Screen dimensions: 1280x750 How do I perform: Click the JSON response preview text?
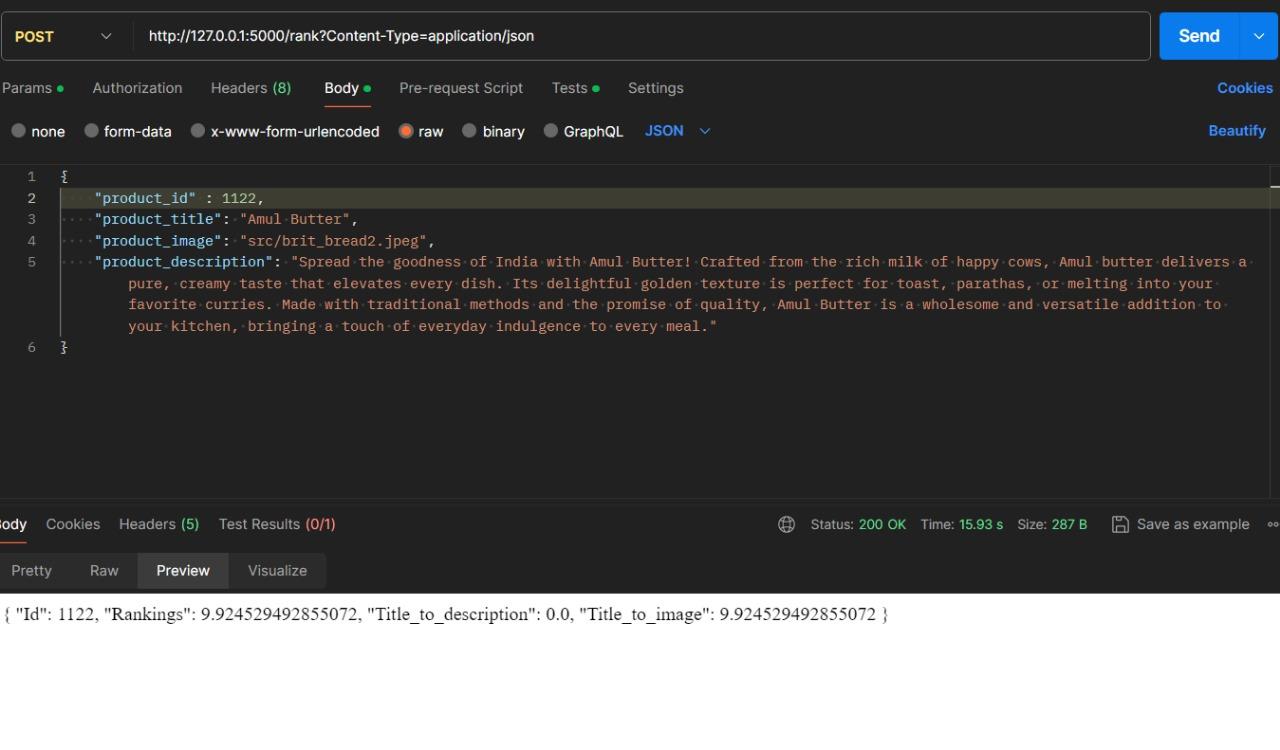(446, 614)
